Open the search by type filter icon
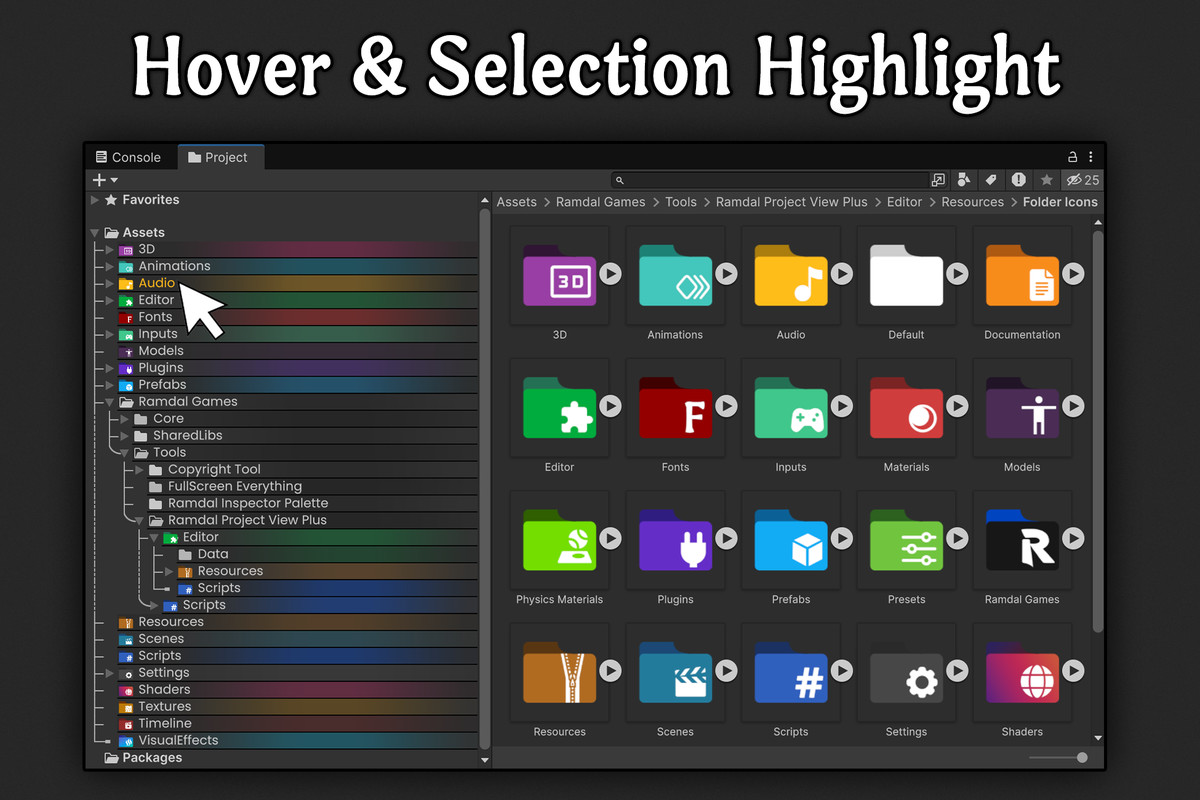 (964, 180)
